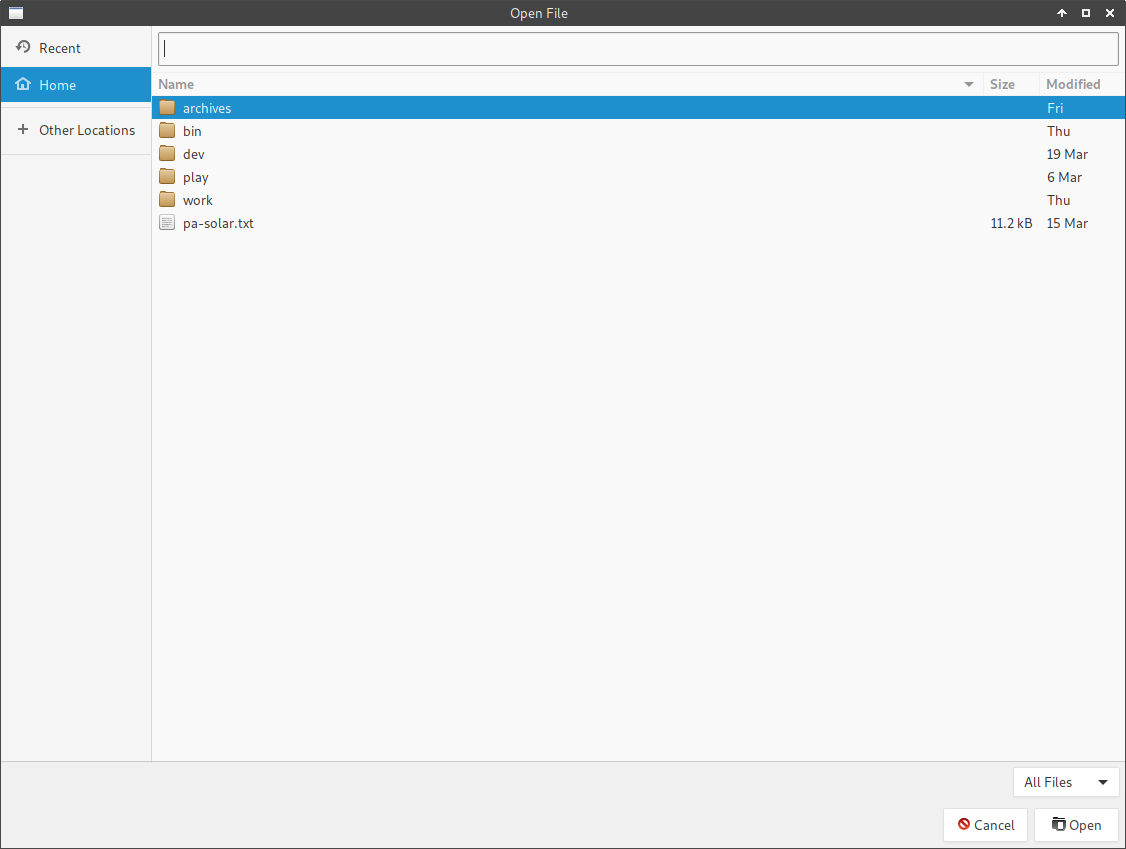Click the Name column sort arrow
1126x849 pixels.
[x=968, y=85]
